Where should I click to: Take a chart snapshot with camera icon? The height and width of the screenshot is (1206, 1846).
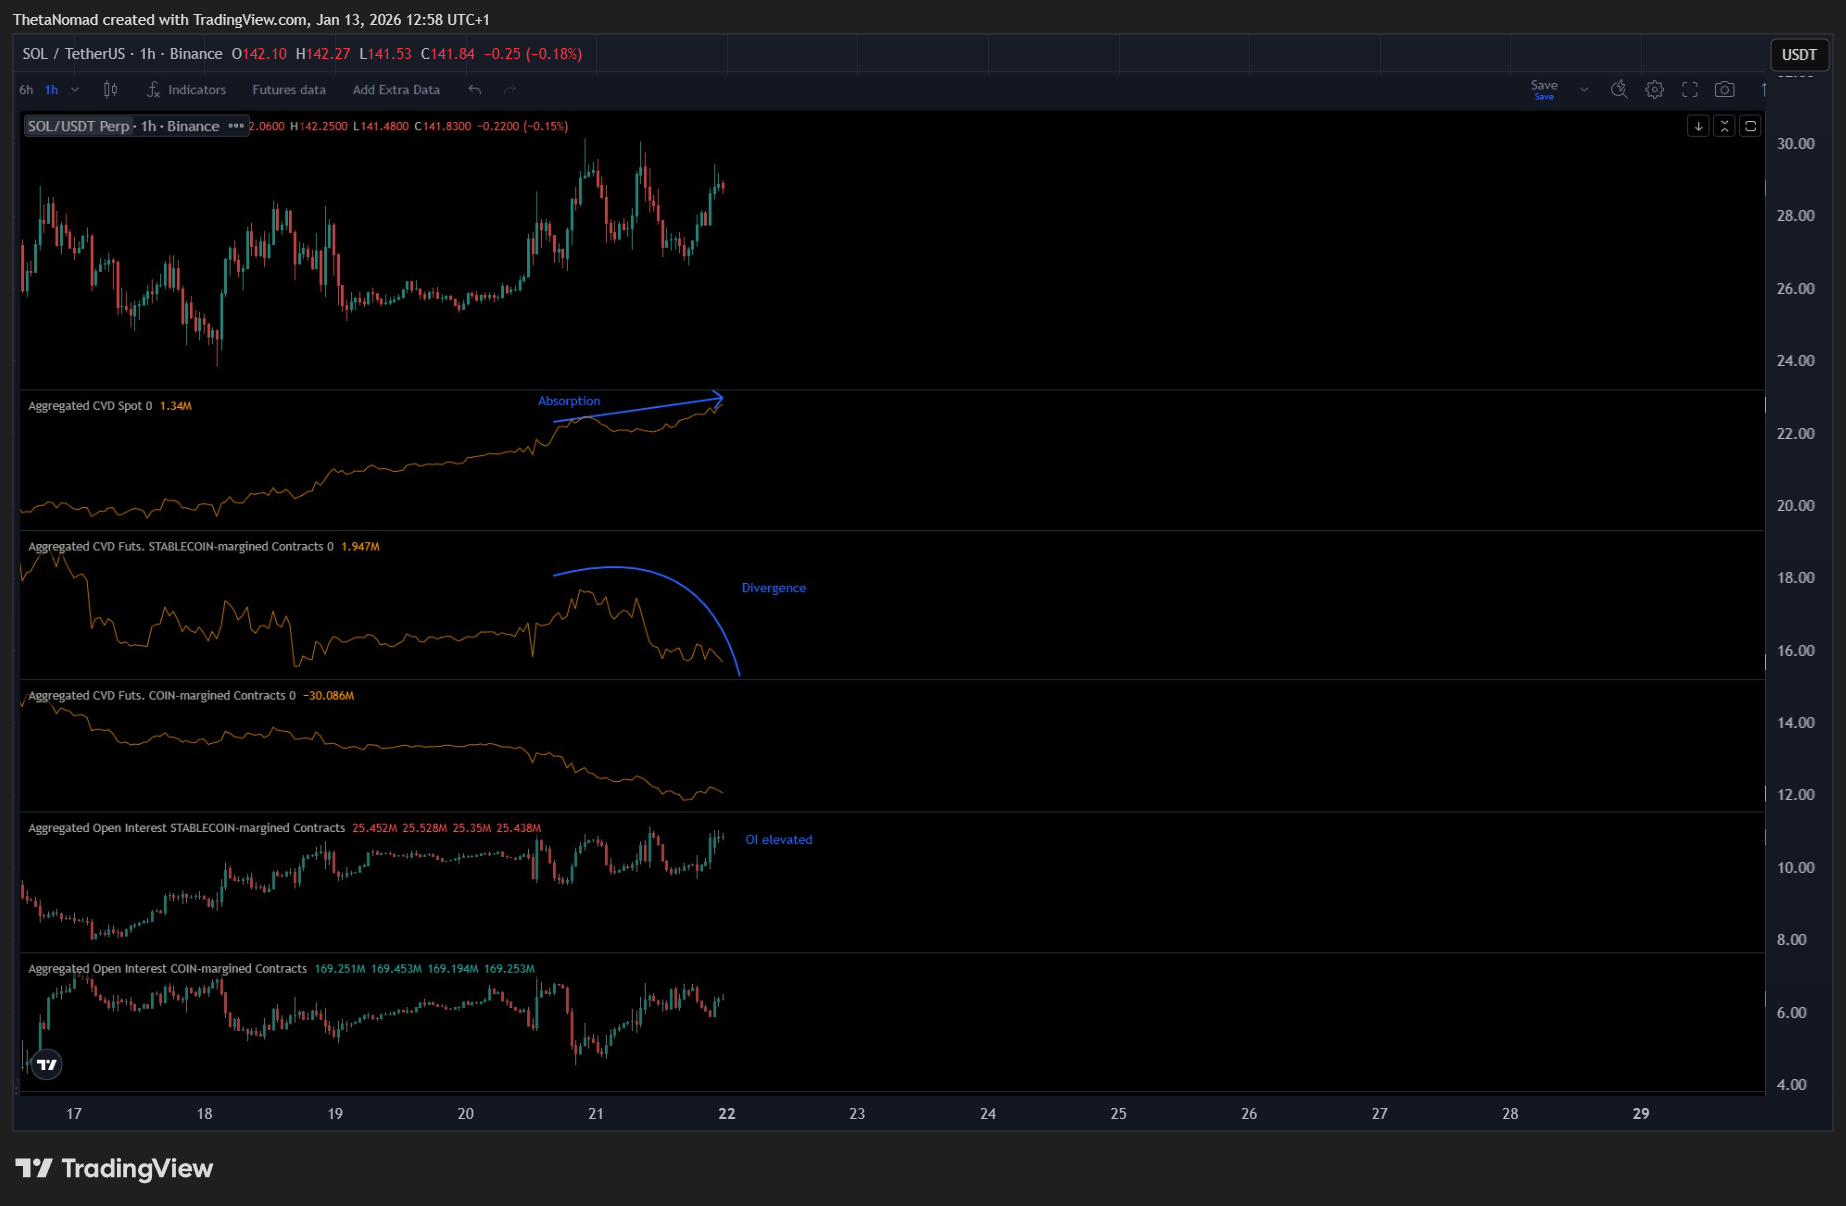coord(1725,89)
